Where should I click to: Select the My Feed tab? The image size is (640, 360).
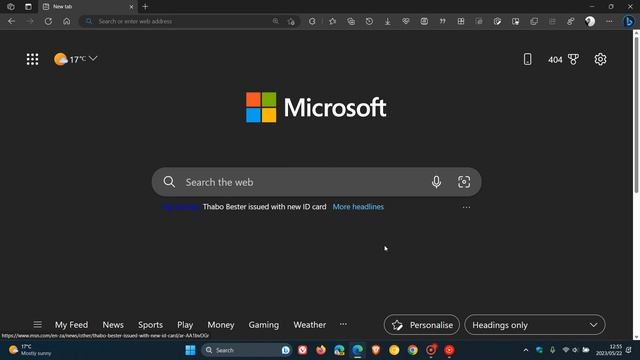point(71,325)
